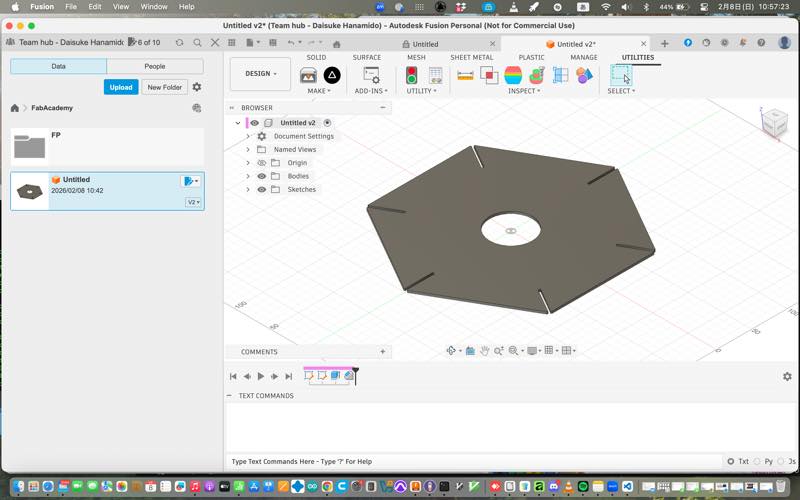Click the Save icon in quick toolbar
The width and height of the screenshot is (800, 500).
pyautogui.click(x=272, y=43)
